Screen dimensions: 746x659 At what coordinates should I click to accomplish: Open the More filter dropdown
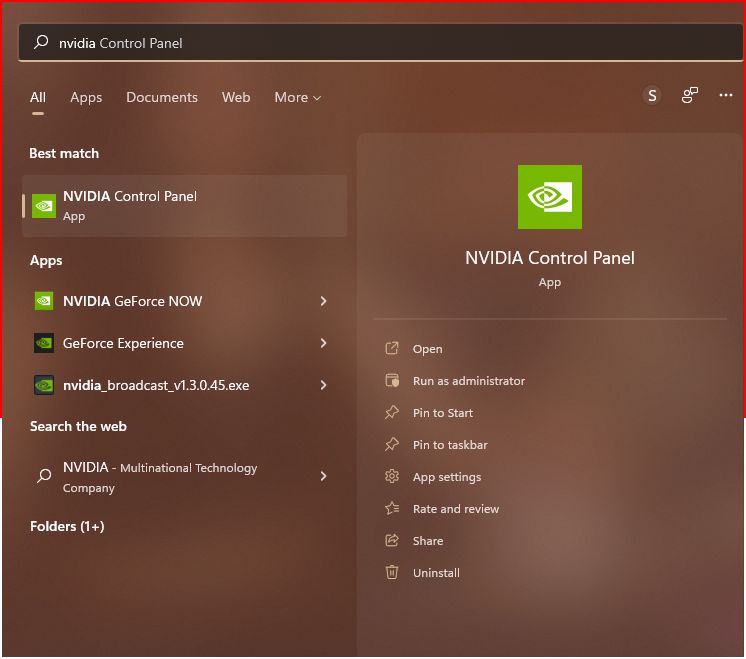tap(297, 97)
